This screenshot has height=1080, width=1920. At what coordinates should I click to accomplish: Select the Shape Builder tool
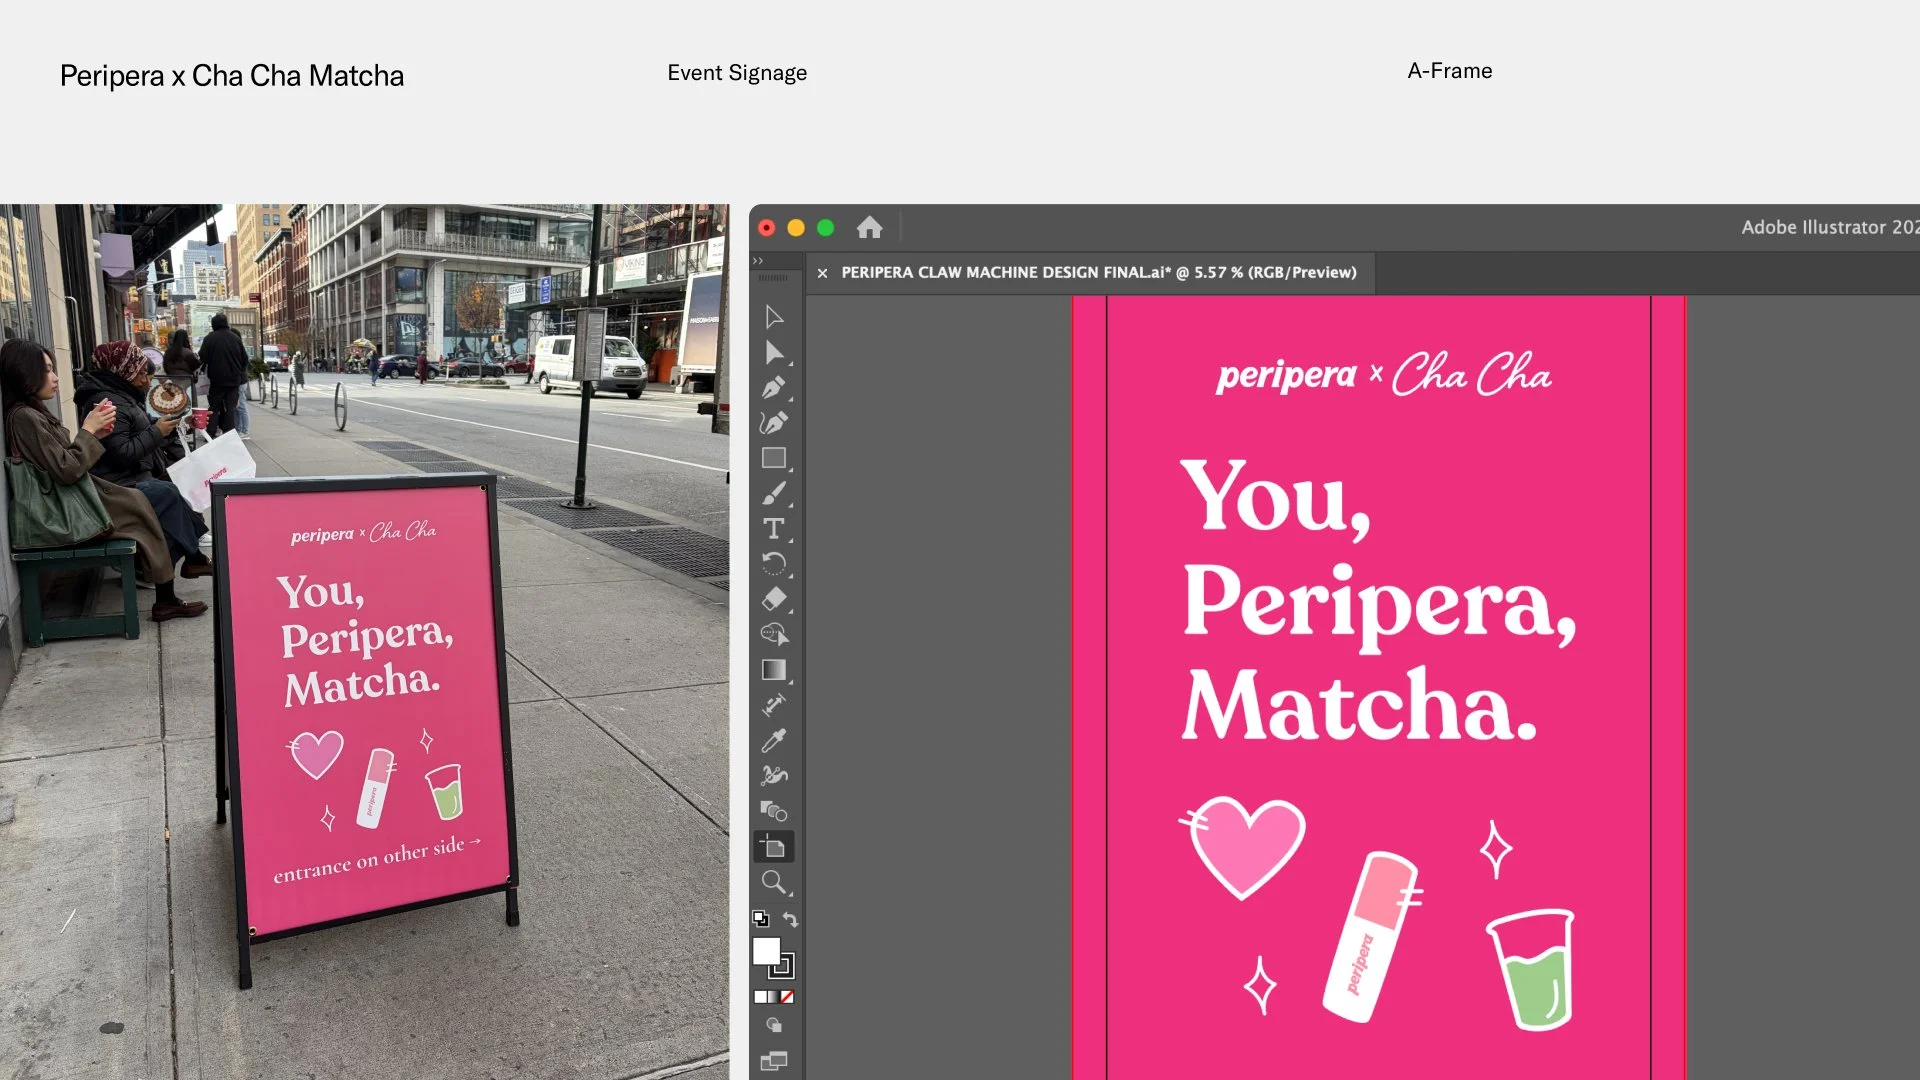click(x=774, y=634)
